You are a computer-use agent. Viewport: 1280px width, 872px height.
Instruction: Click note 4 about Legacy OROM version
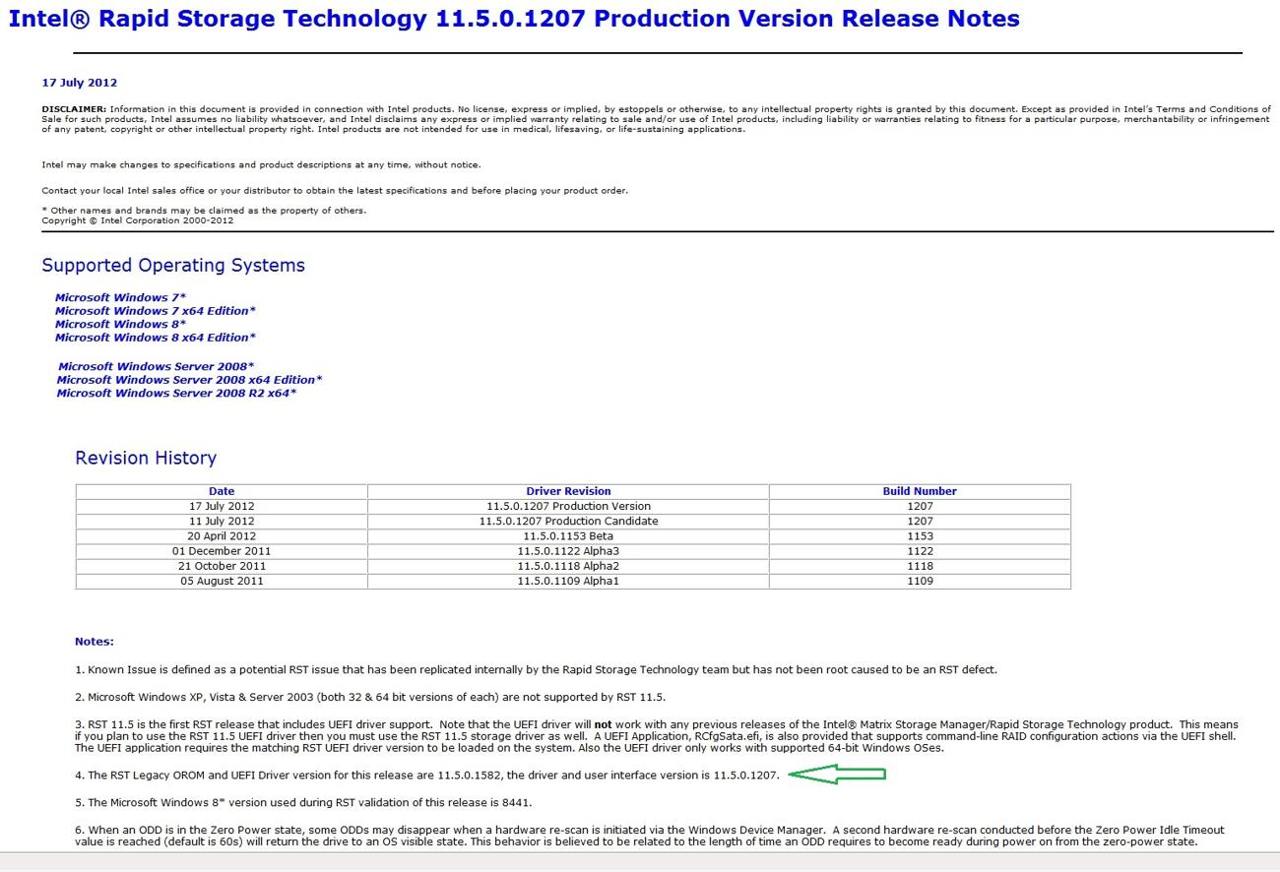pyautogui.click(x=427, y=775)
